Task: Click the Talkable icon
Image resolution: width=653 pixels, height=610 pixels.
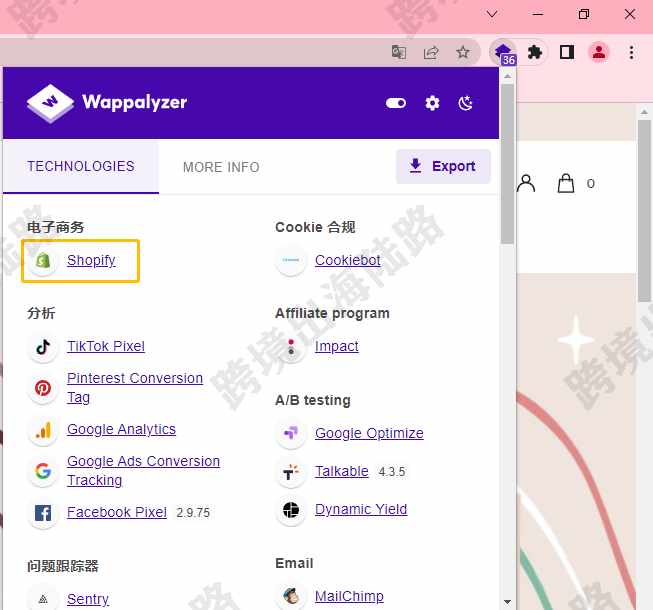Action: point(291,472)
